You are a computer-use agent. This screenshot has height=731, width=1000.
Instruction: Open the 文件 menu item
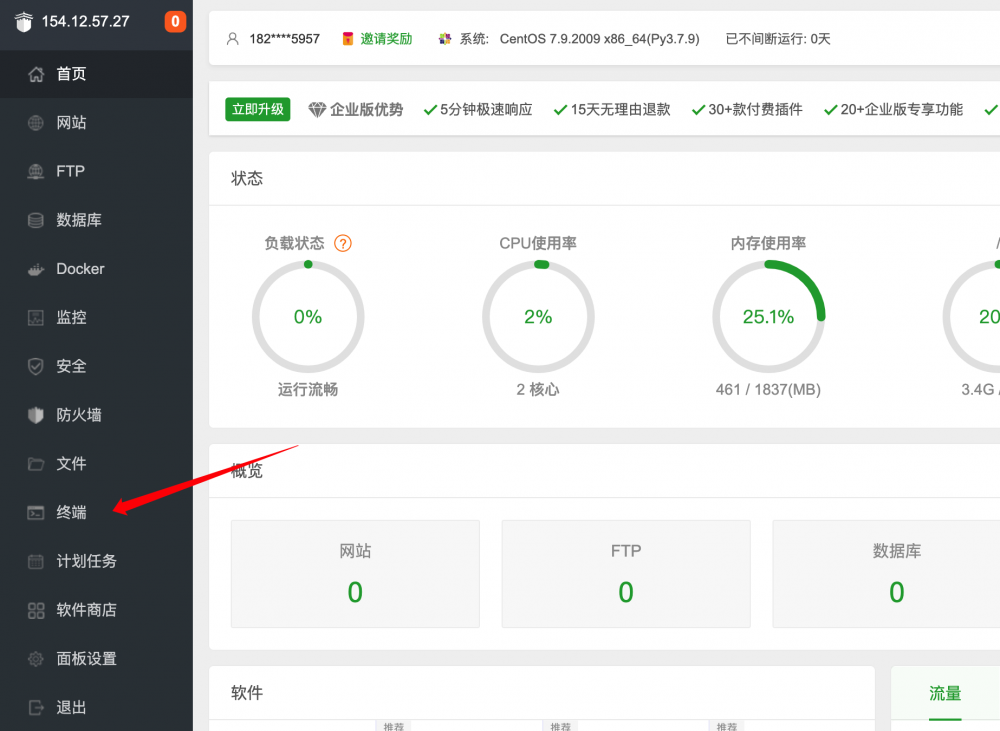coord(71,464)
